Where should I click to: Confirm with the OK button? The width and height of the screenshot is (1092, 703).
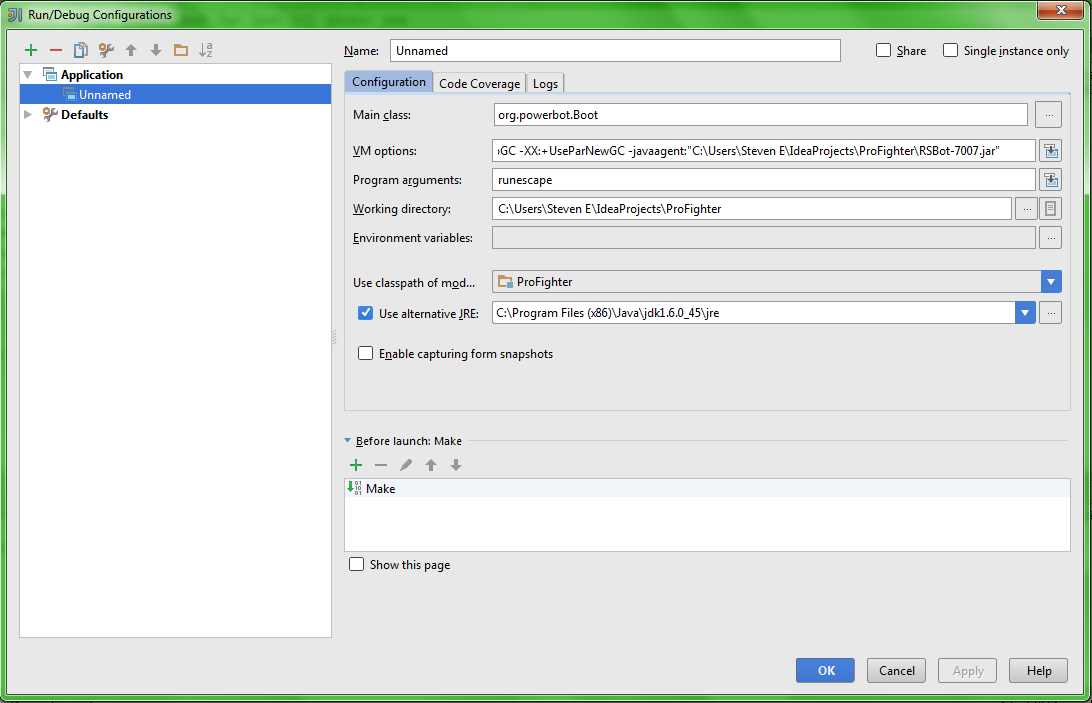coord(825,670)
